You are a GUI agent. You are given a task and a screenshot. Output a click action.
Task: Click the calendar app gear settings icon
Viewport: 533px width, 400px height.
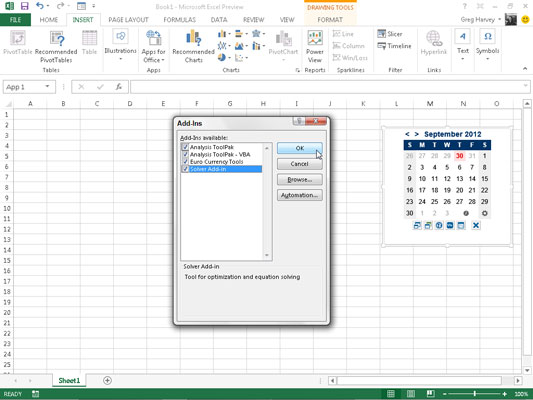click(484, 213)
